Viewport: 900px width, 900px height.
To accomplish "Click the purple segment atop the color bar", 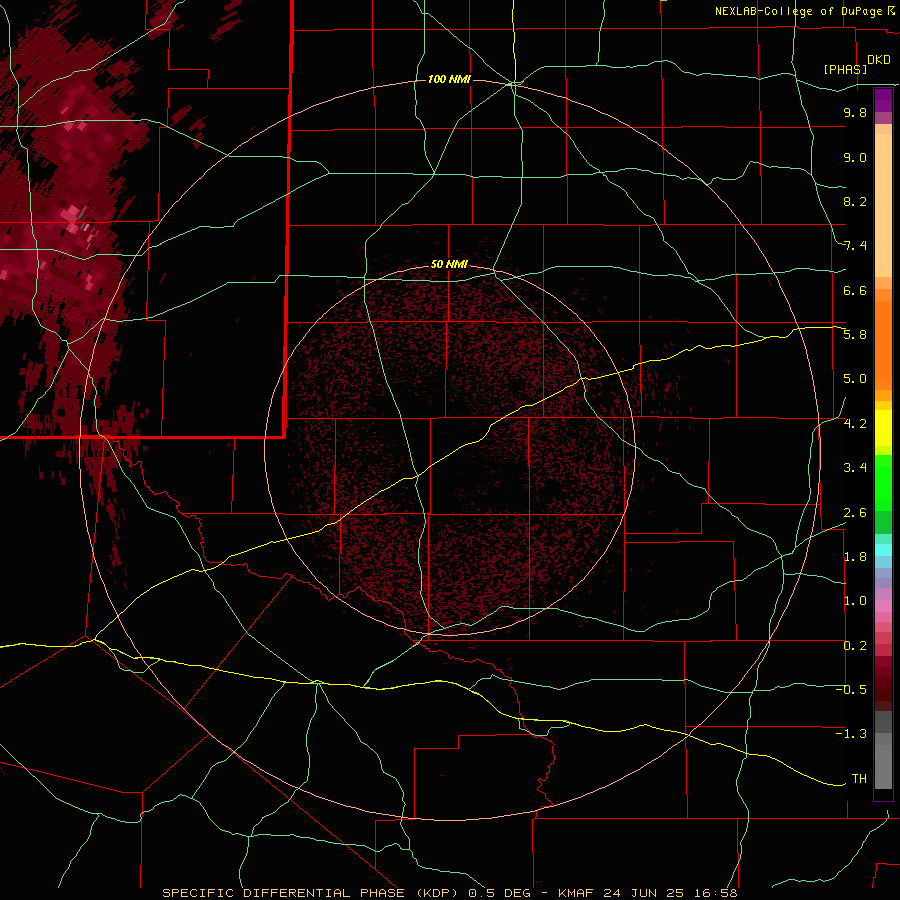I will coord(883,100).
